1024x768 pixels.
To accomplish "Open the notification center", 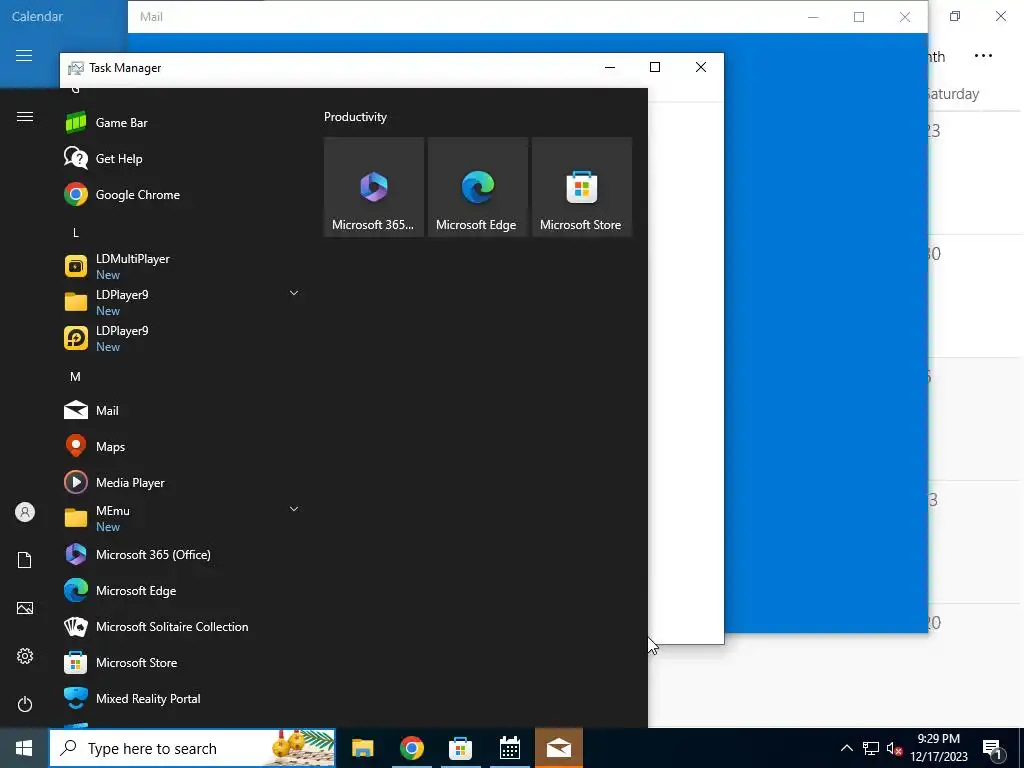I will point(993,749).
